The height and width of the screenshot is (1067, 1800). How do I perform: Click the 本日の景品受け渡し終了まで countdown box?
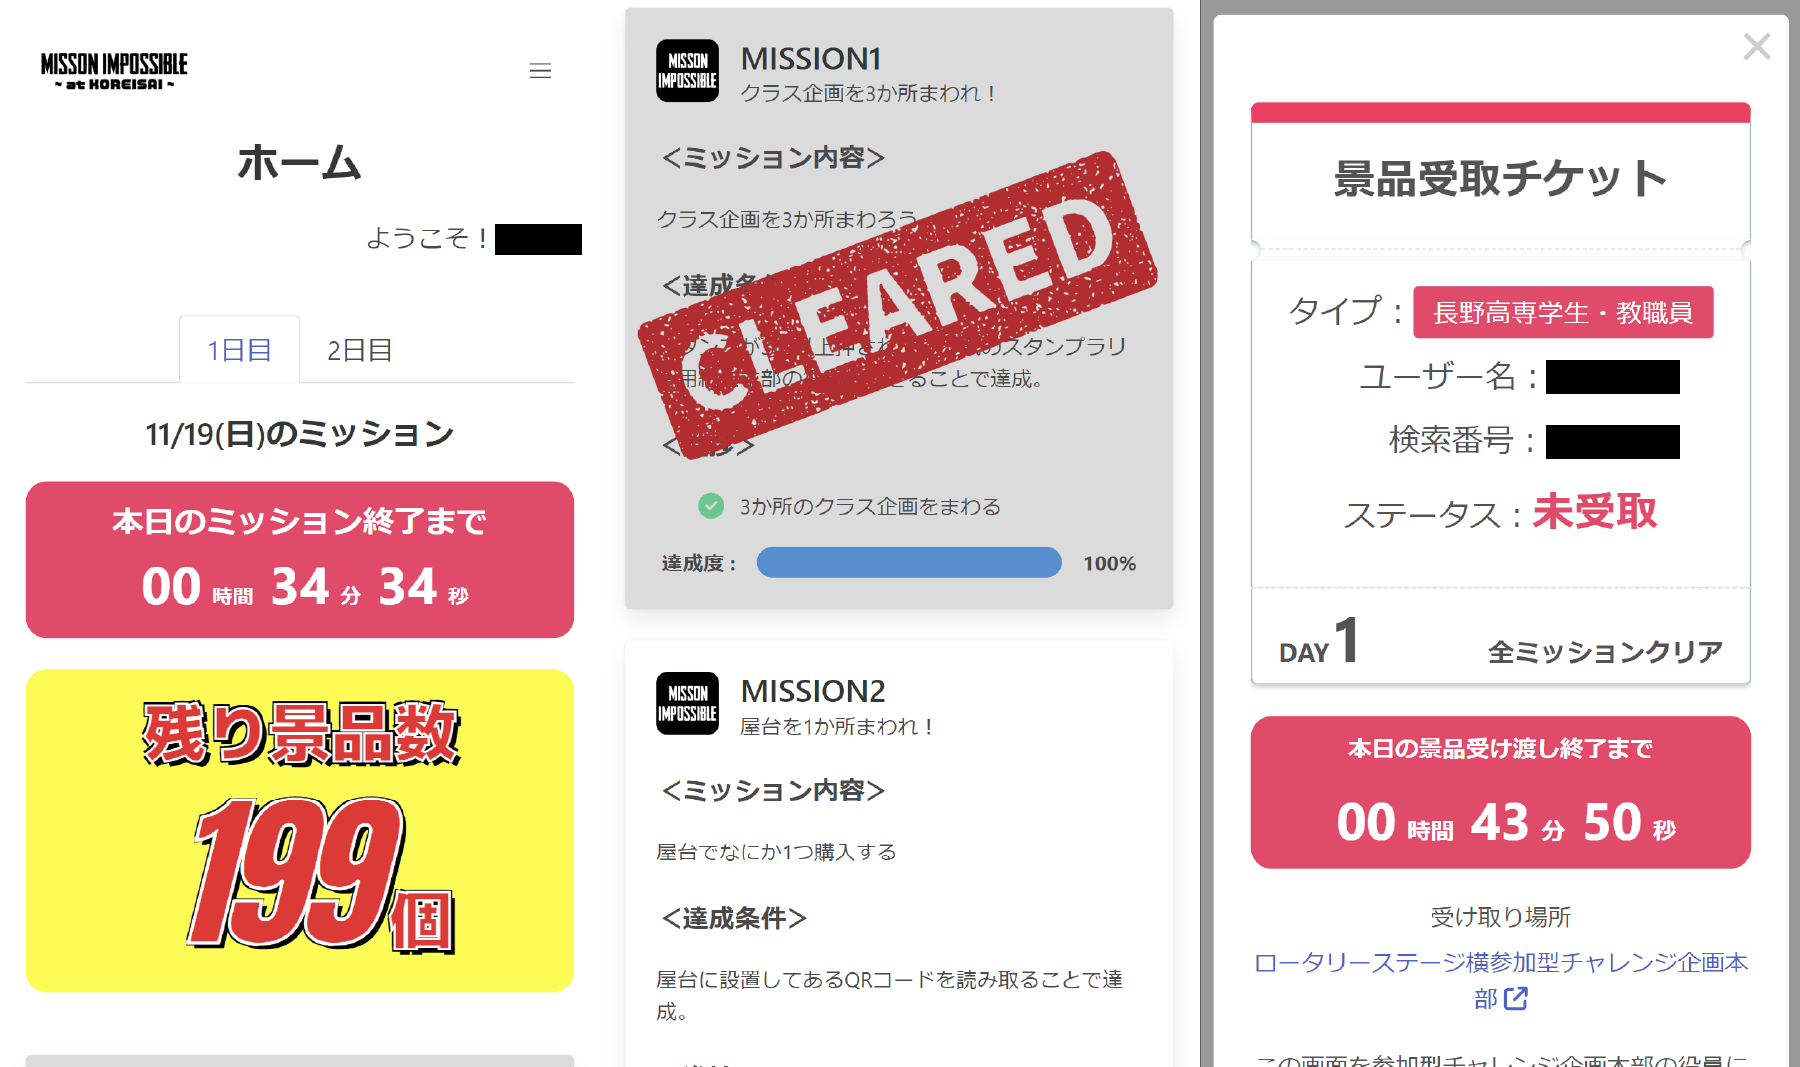pyautogui.click(x=1500, y=792)
